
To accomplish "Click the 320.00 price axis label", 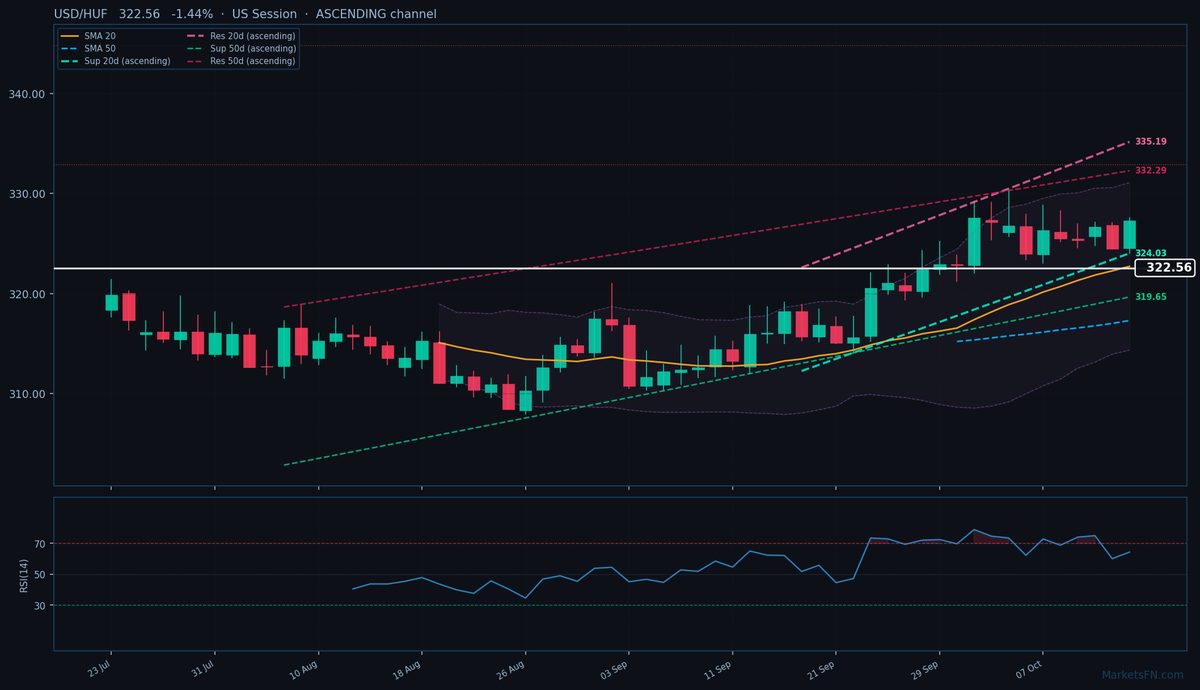I will tap(29, 294).
